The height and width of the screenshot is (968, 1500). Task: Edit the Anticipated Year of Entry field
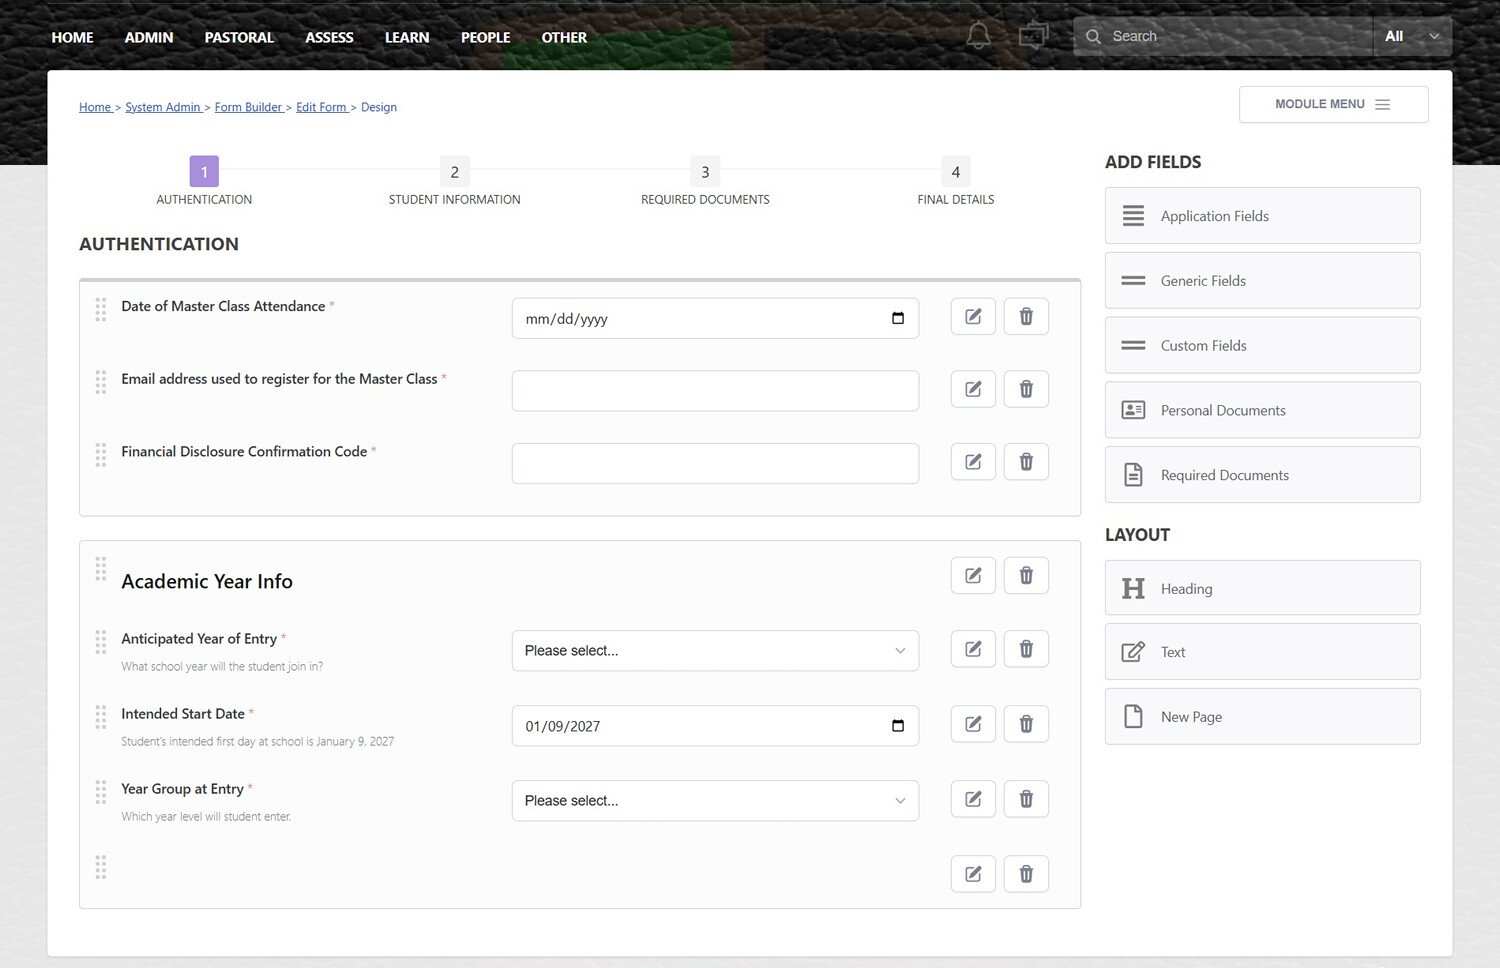click(973, 649)
